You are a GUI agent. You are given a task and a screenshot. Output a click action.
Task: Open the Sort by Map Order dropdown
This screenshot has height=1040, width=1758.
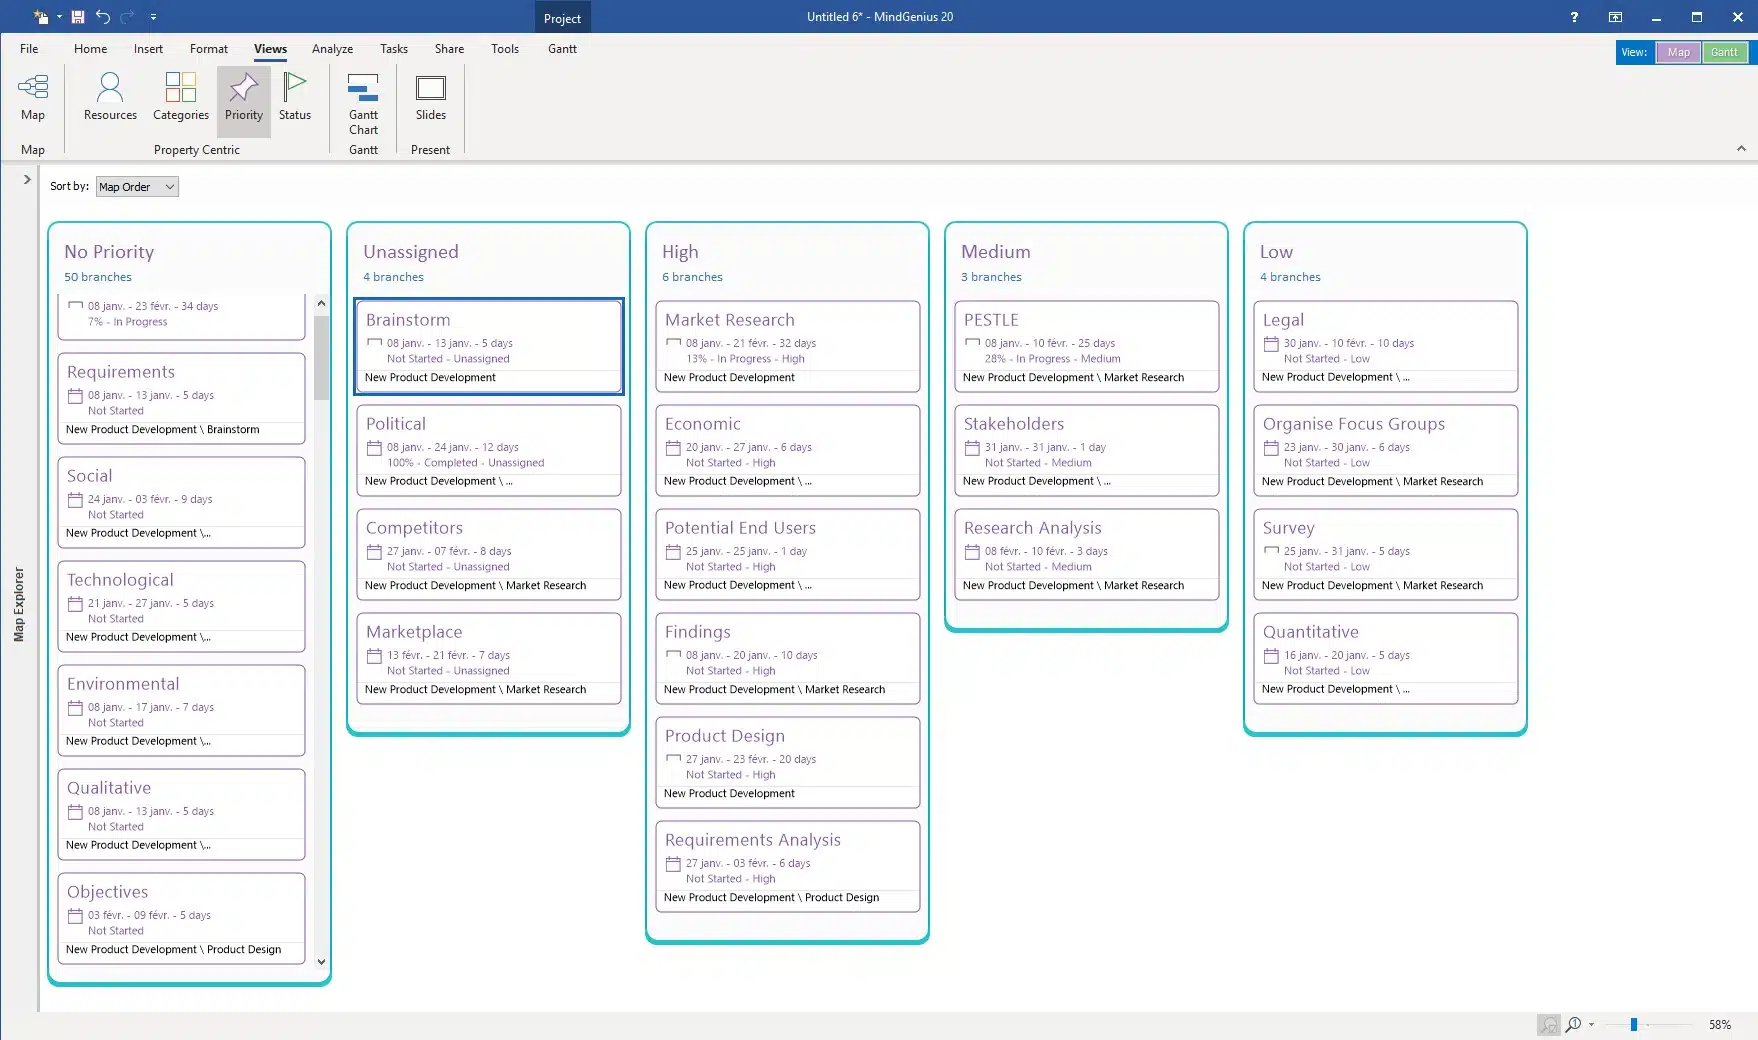click(137, 187)
